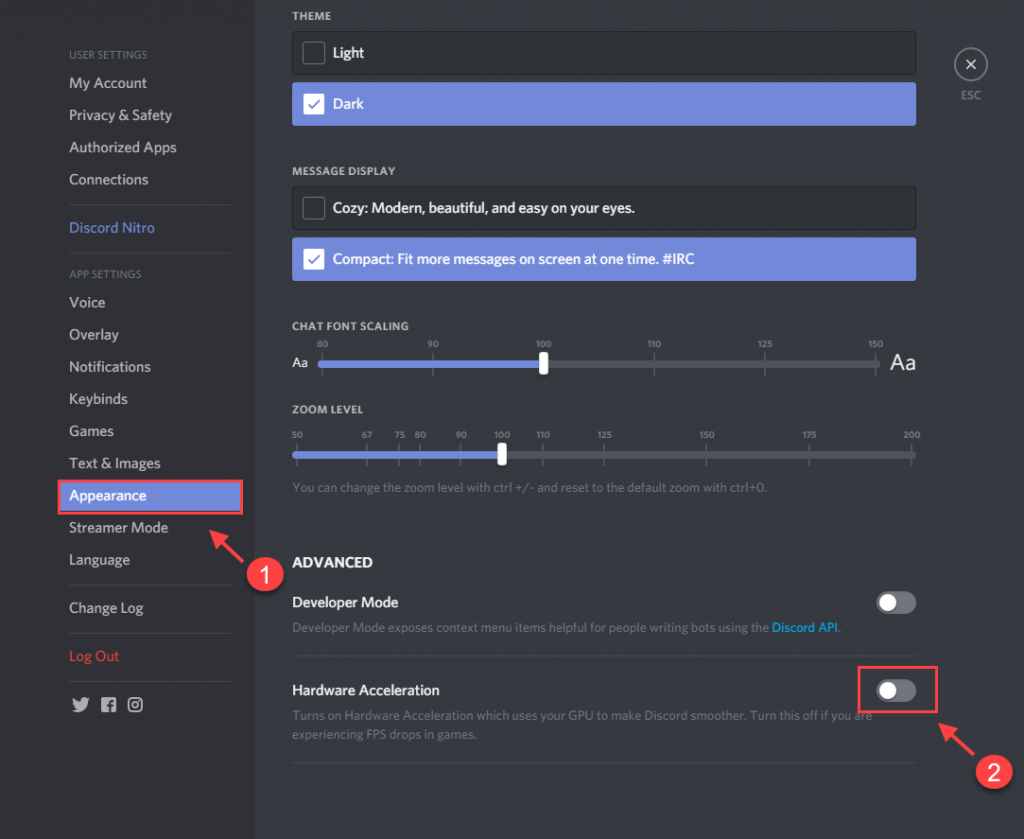Screen dimensions: 1024x839
Task: Open Privacy & Safety settings
Action: [x=120, y=115]
